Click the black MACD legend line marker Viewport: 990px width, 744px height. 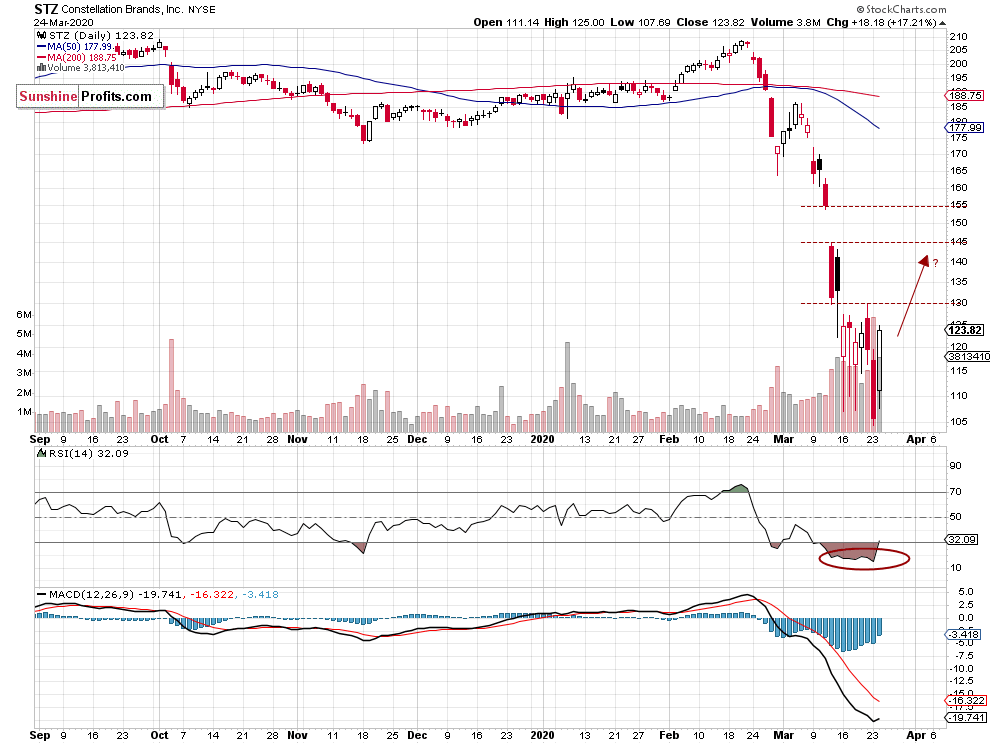pyautogui.click(x=41, y=594)
